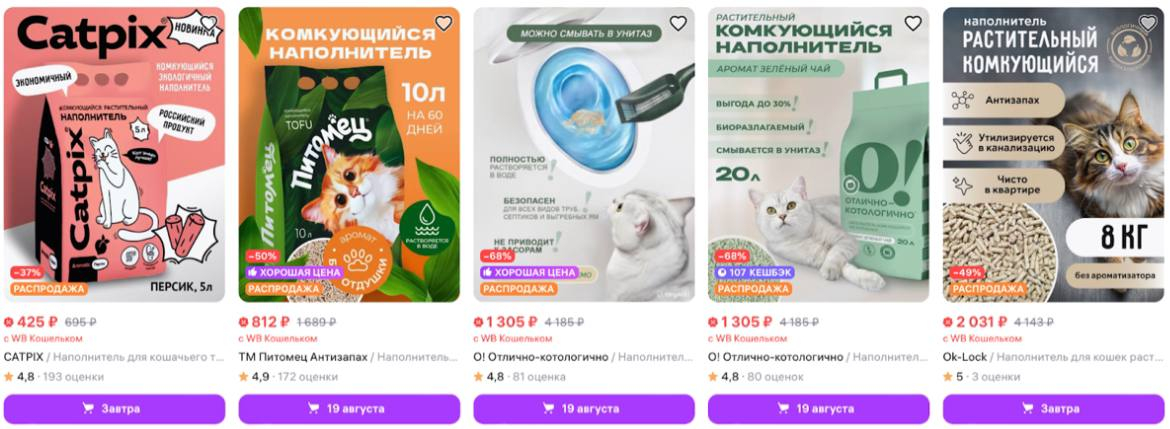Click wallet icon beside 812 ₽ price

coord(243,322)
